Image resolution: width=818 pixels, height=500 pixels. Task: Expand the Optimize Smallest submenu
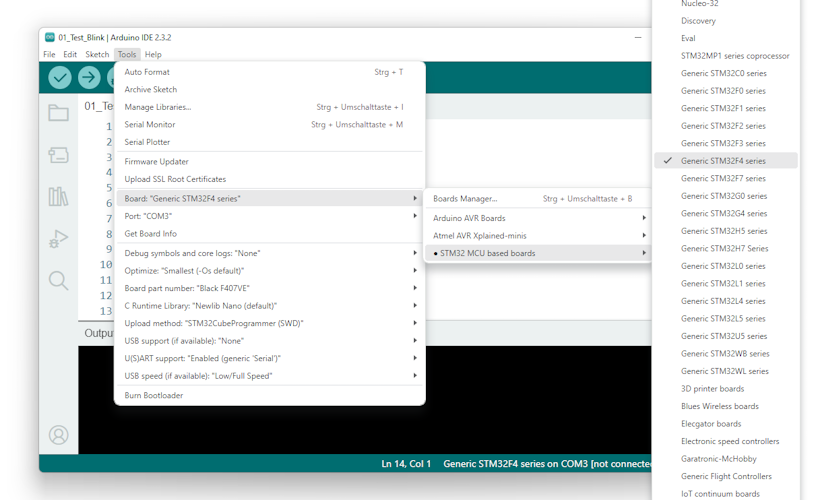pos(270,270)
